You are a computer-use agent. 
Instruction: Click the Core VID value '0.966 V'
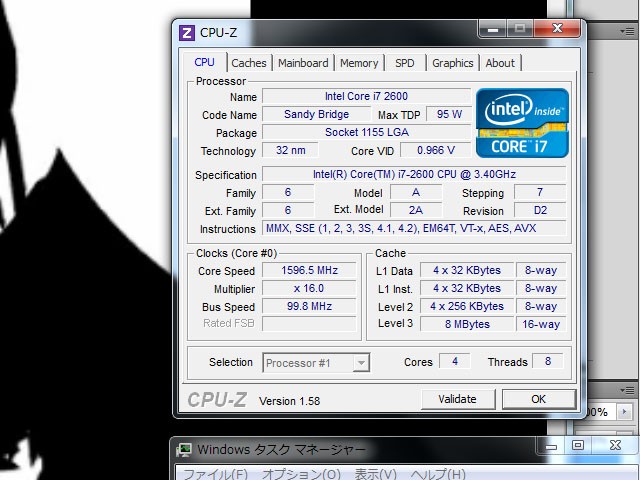(436, 150)
